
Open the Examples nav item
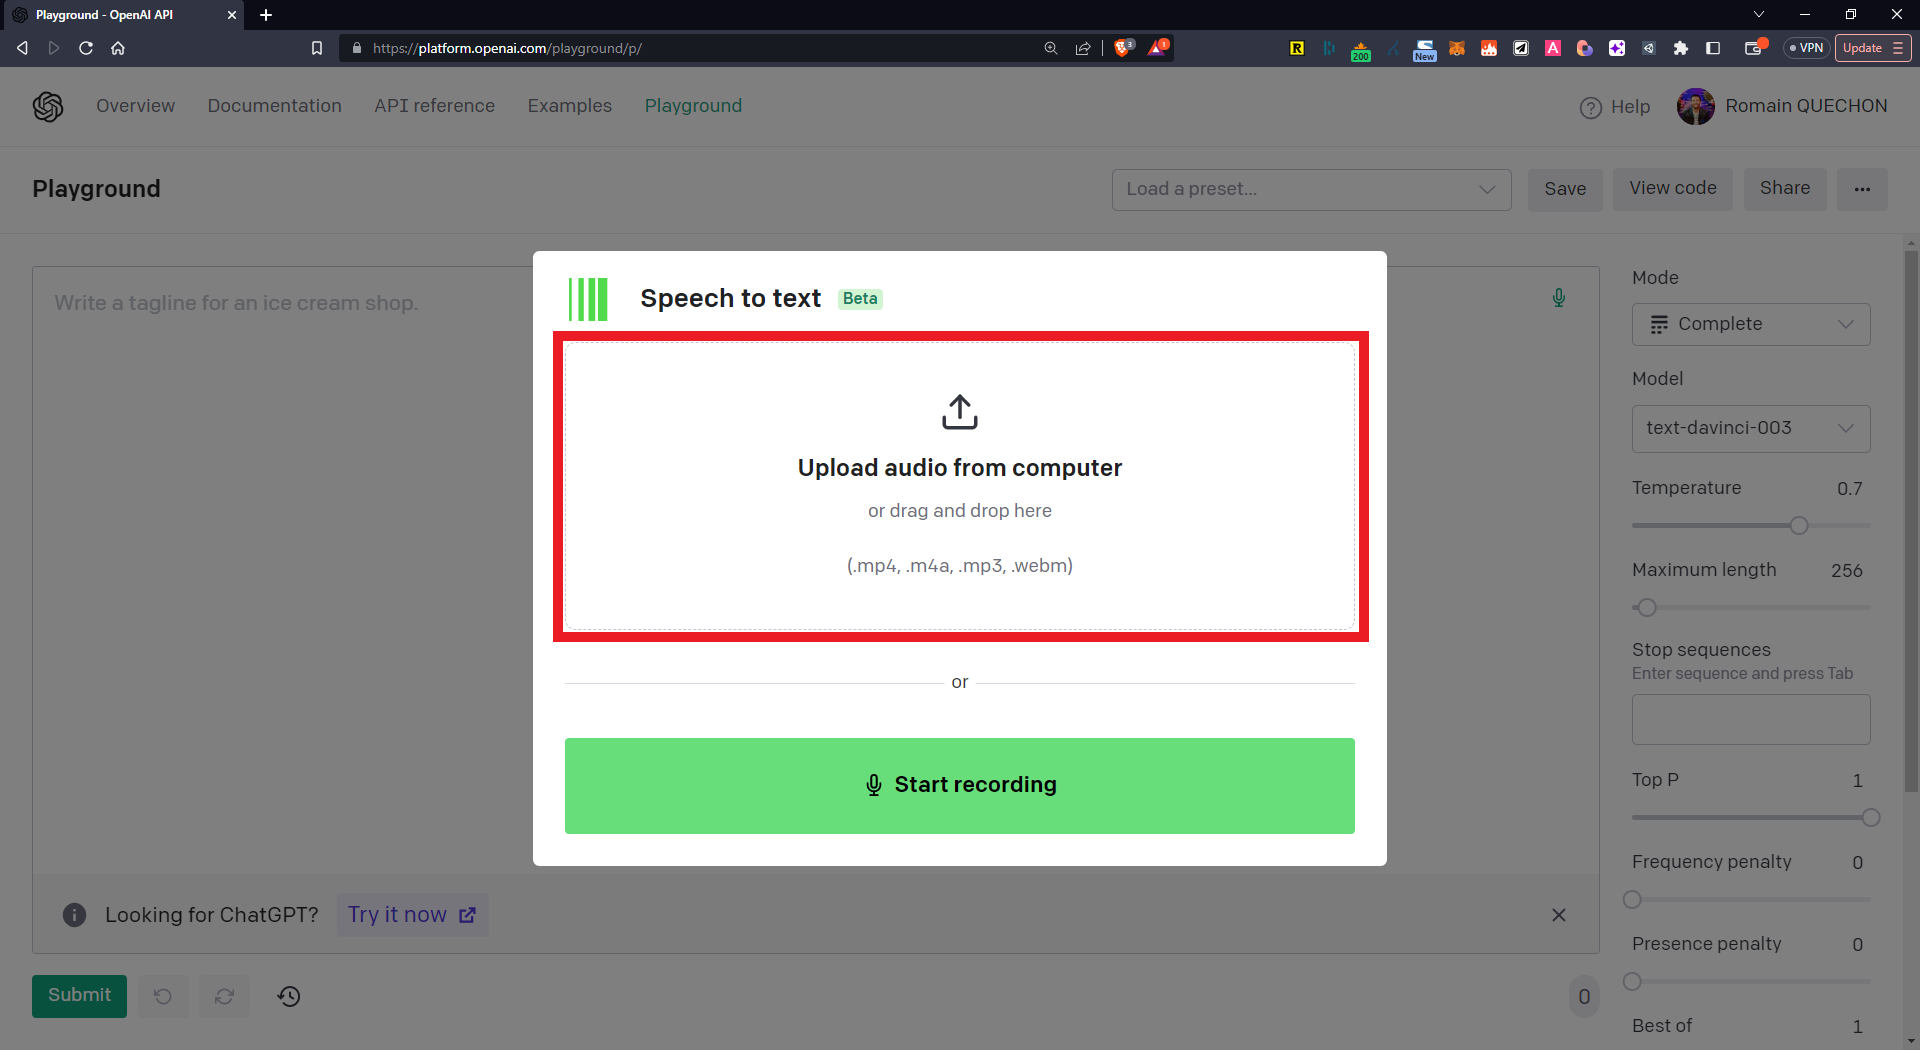click(x=569, y=106)
